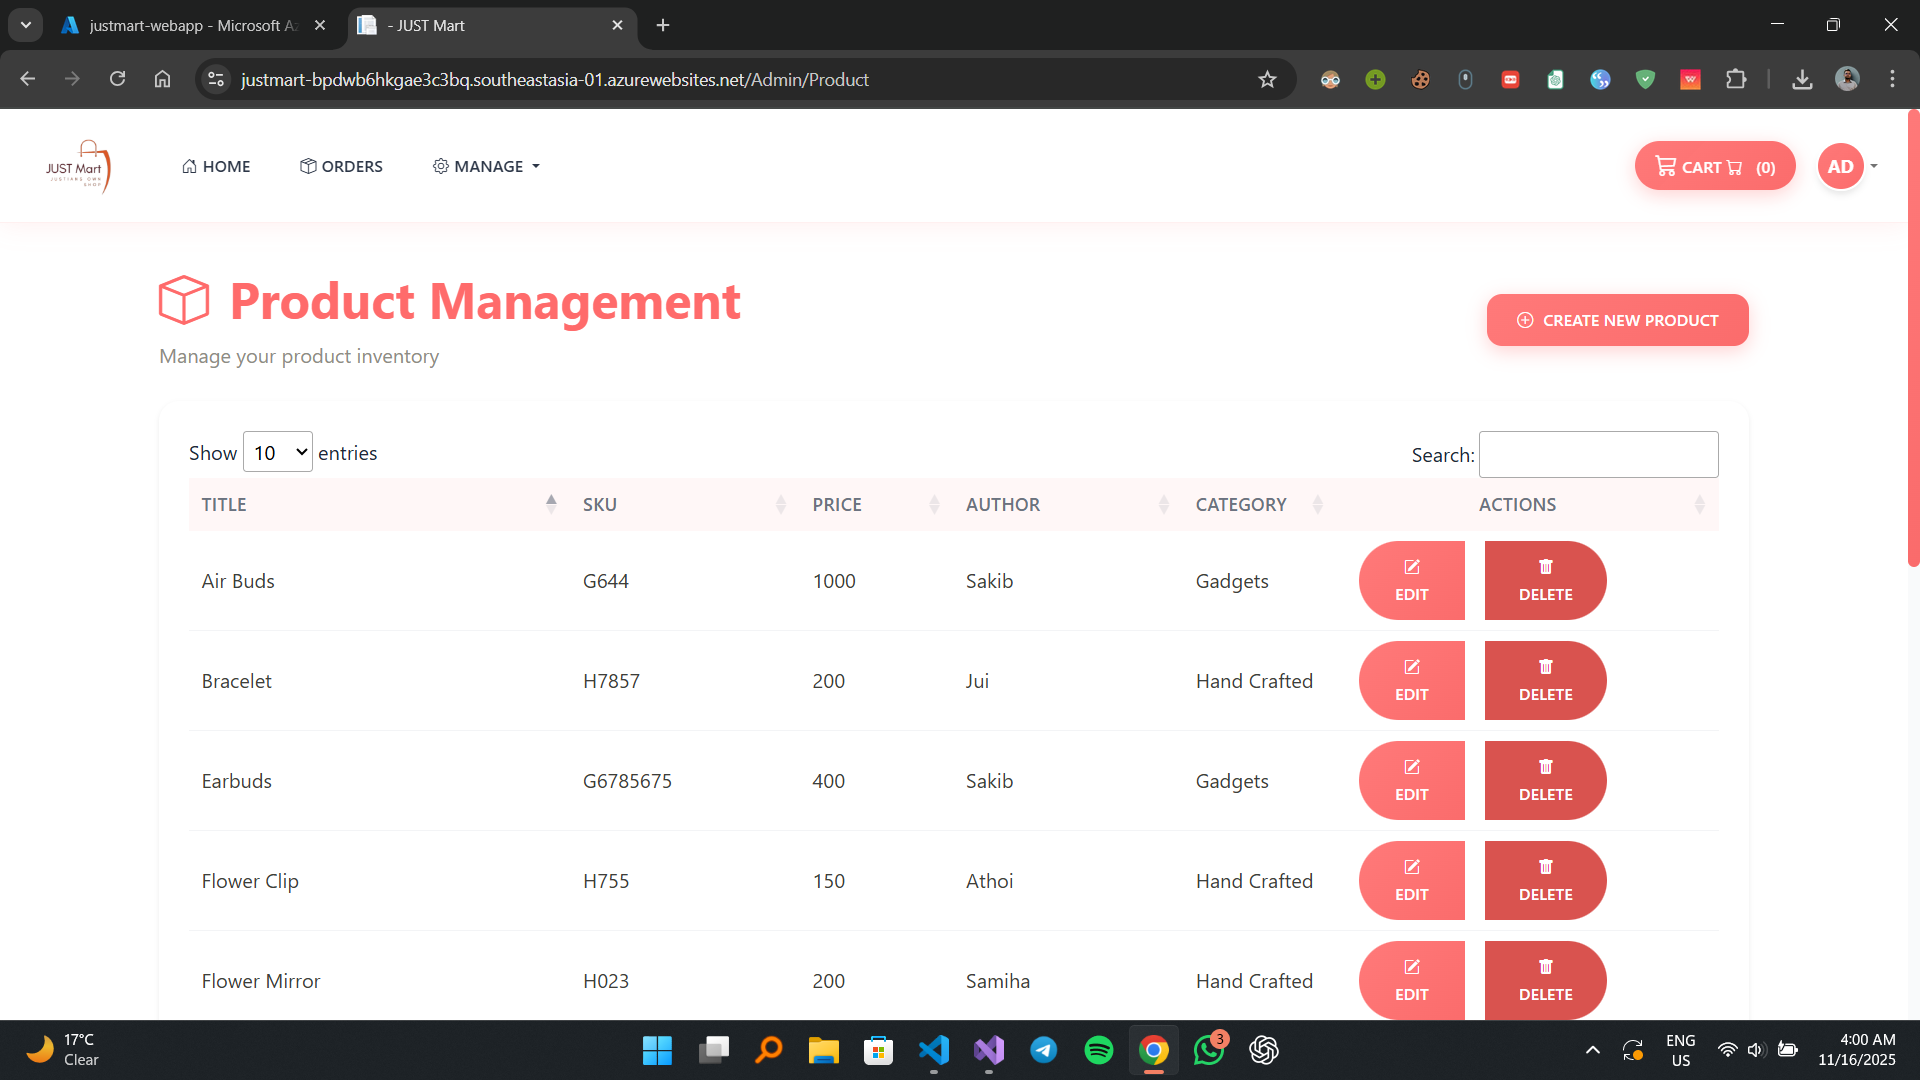Launch Spotify from the taskbar
Screen dimensions: 1920x1080
[x=1098, y=1050]
